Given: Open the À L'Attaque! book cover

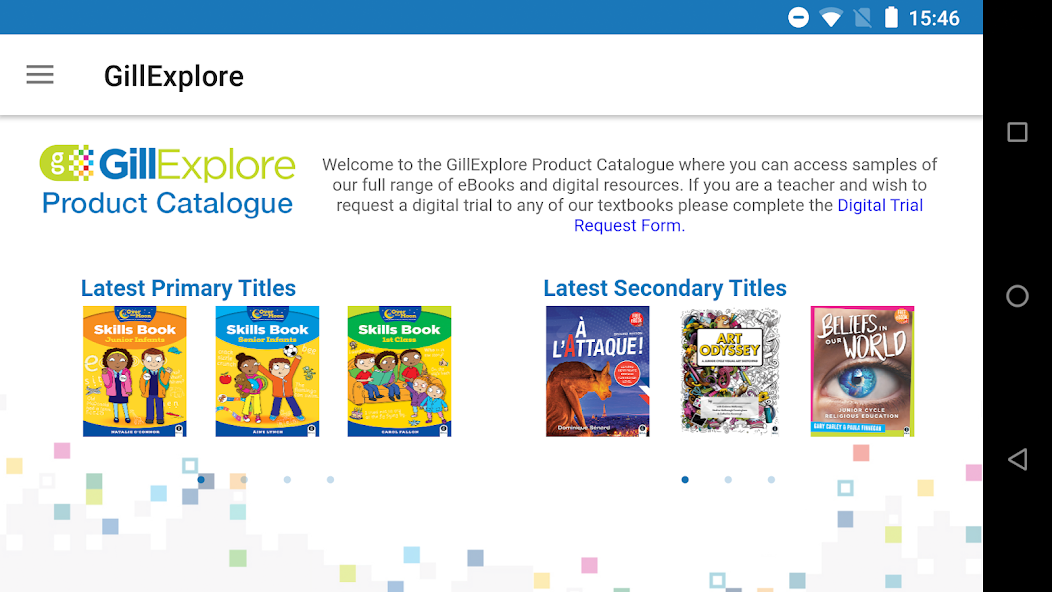Looking at the screenshot, I should pyautogui.click(x=598, y=371).
